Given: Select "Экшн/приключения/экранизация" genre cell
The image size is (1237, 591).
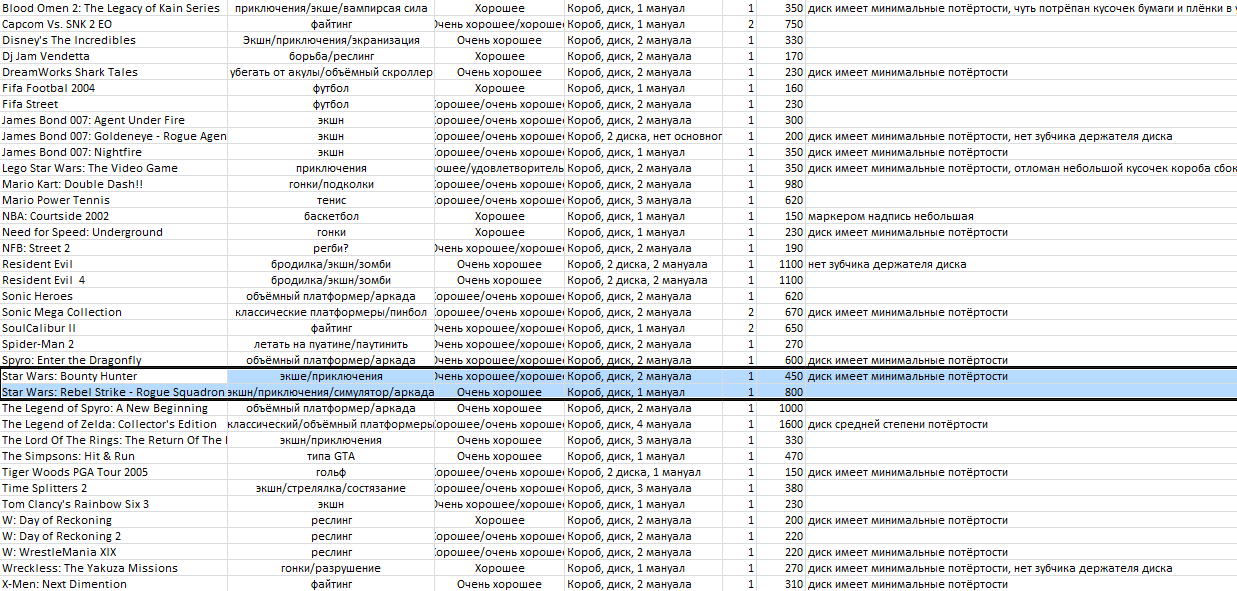Looking at the screenshot, I should pos(331,40).
